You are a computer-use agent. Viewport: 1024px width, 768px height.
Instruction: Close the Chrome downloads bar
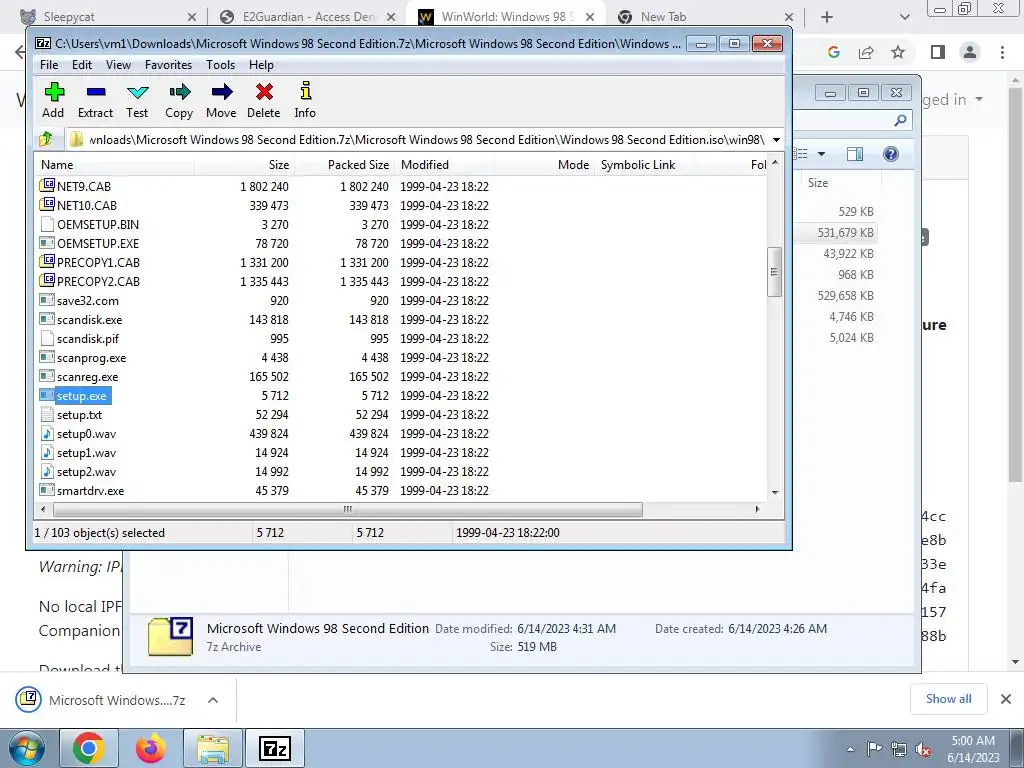pos(1006,699)
